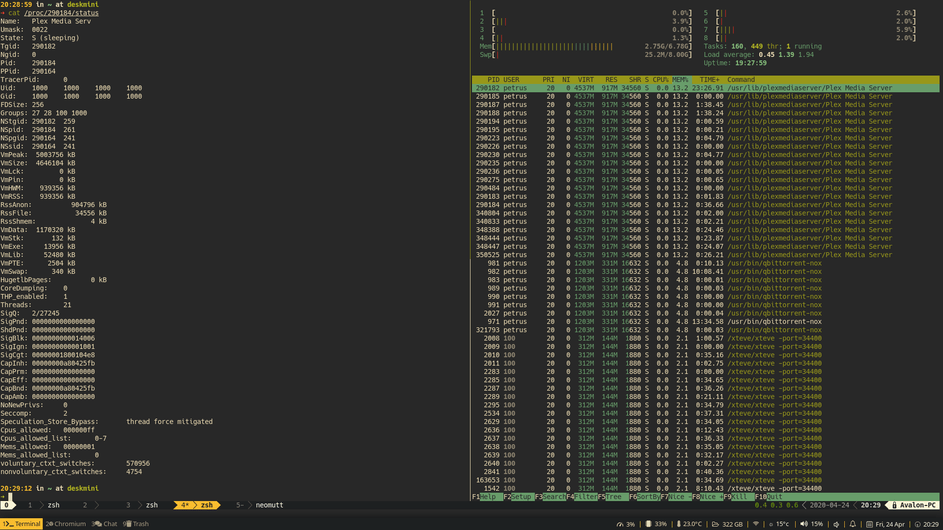Image resolution: width=943 pixels, height=530 pixels.
Task: Click the Swp swap meter bar
Action: click(586, 55)
